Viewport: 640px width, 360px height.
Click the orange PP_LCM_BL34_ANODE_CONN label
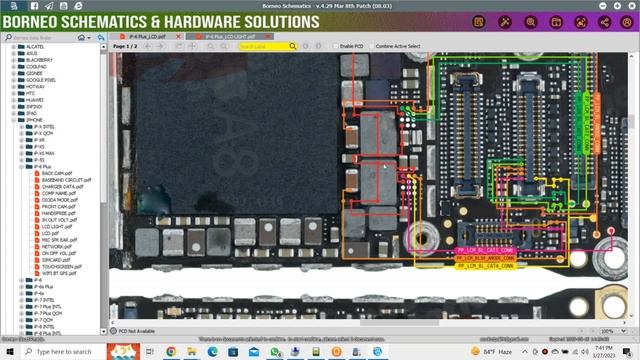(x=485, y=258)
